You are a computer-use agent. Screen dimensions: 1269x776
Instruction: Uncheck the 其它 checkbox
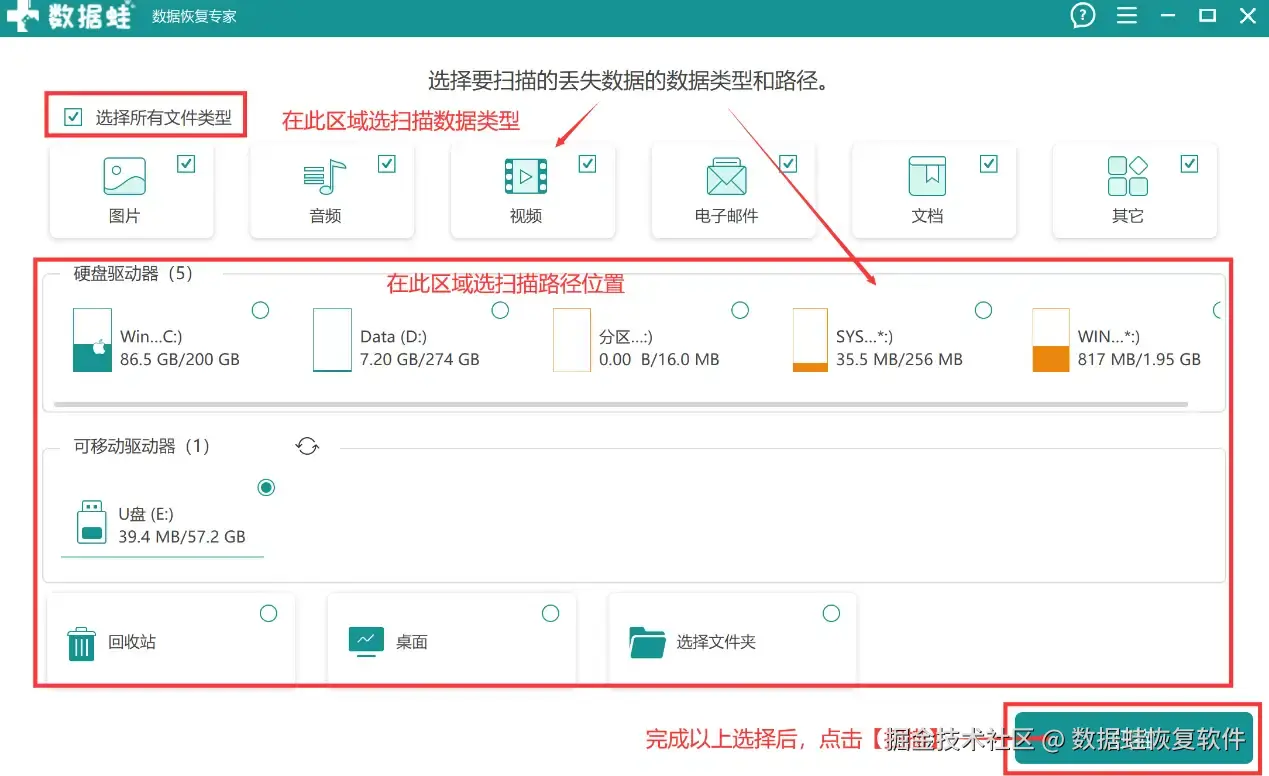coord(1189,164)
